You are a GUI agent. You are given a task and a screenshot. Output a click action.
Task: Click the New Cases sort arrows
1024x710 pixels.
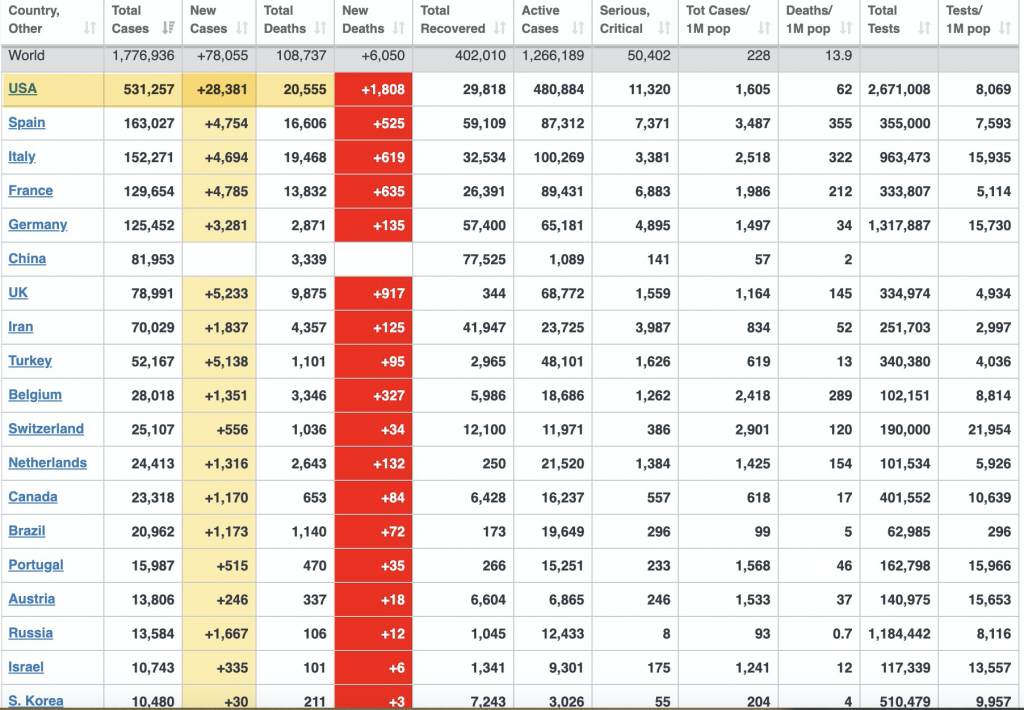click(x=244, y=29)
